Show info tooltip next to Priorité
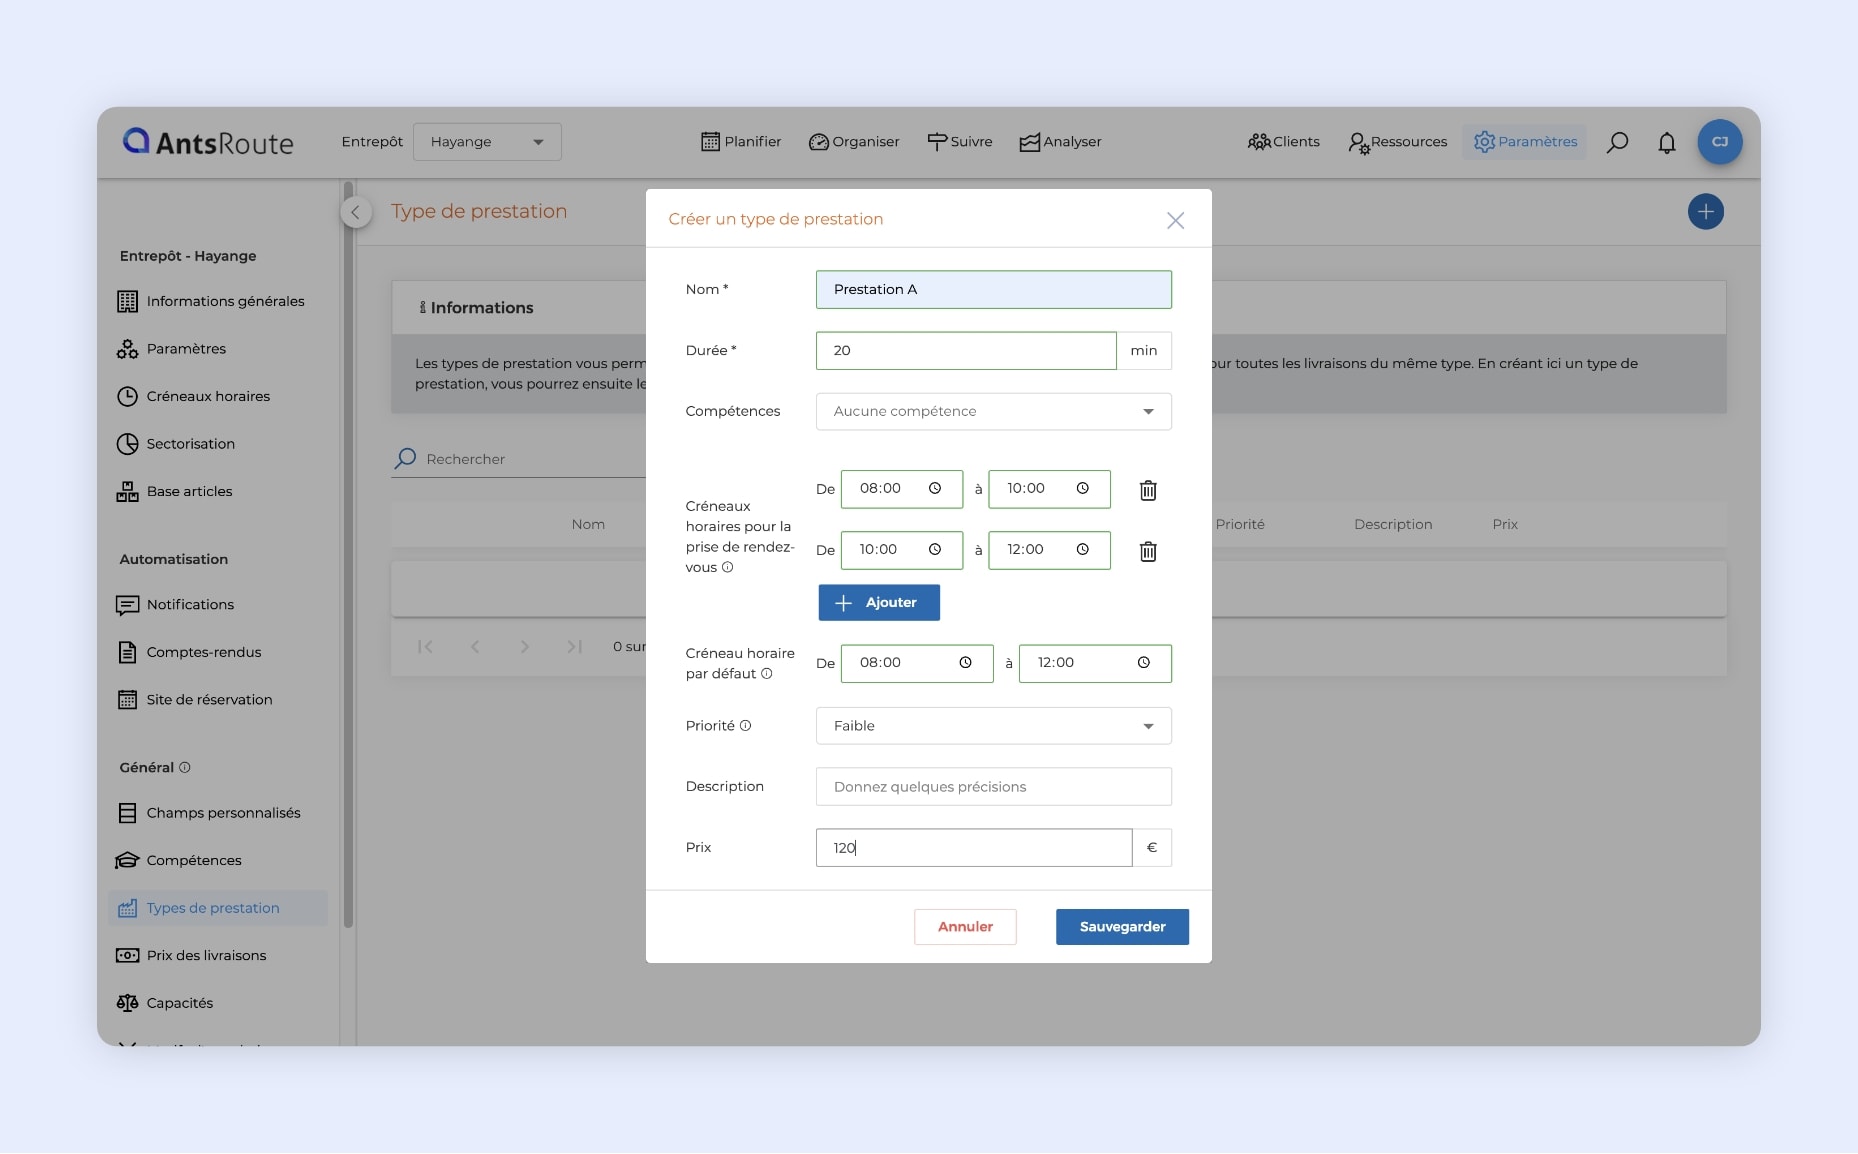The height and width of the screenshot is (1154, 1858). point(745,726)
